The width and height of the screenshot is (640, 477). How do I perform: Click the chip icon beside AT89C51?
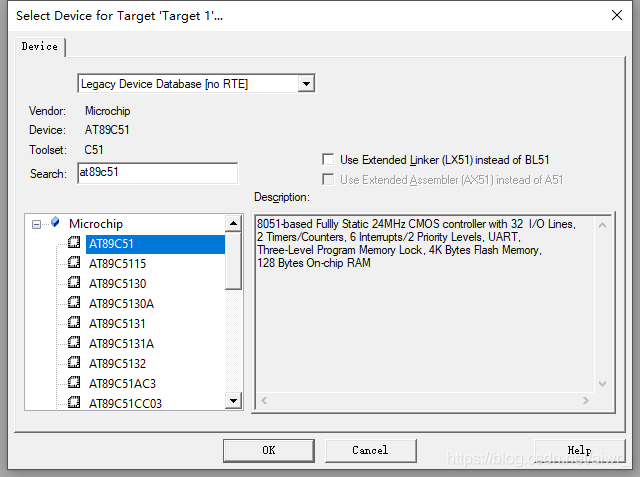click(74, 242)
